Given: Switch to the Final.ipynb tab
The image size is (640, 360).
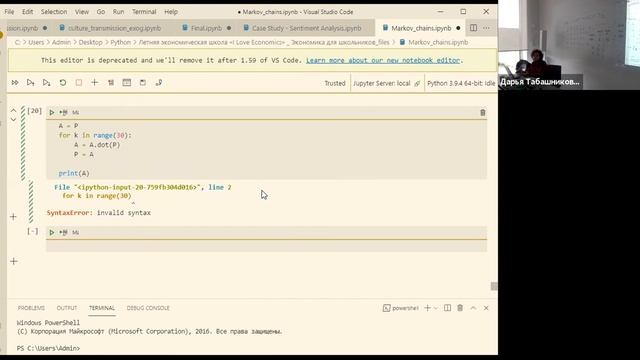Looking at the screenshot, I should [206, 28].
